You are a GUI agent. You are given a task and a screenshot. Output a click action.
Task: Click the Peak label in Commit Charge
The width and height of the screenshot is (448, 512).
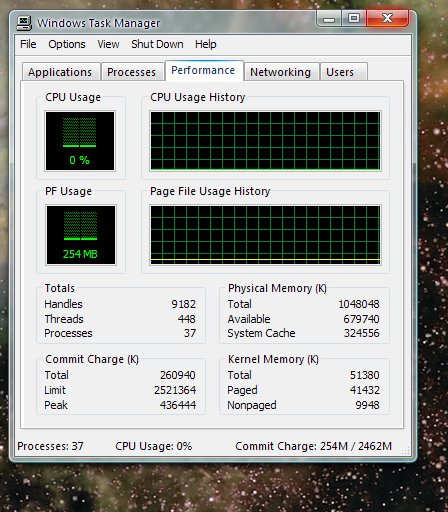[x=56, y=405]
